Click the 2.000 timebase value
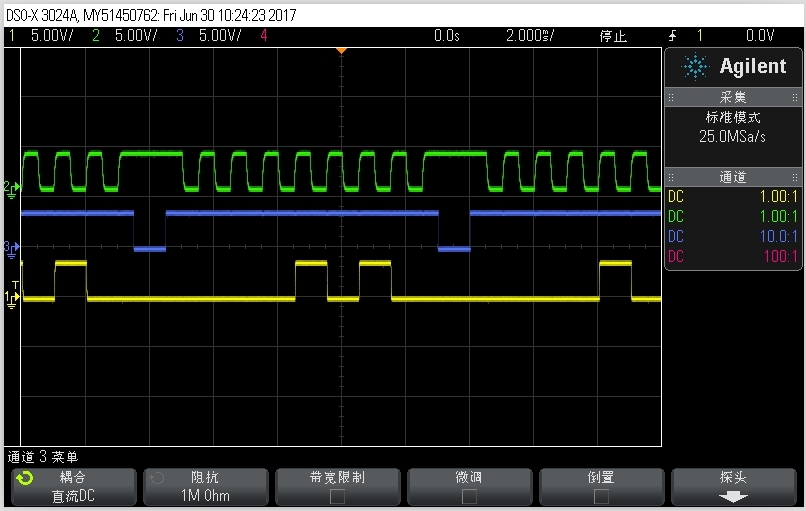806x511 pixels. click(x=530, y=35)
